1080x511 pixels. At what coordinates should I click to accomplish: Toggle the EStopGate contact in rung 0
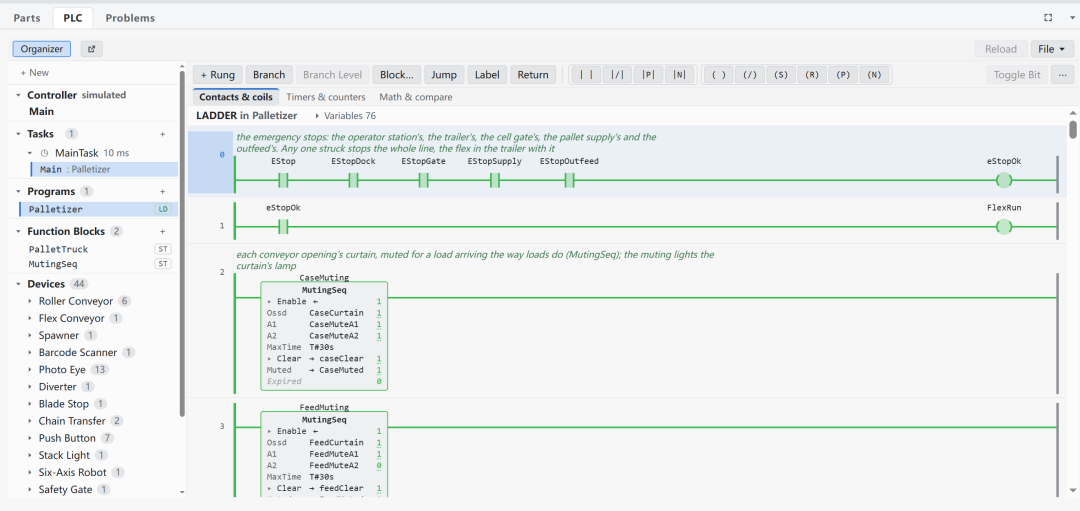coord(424,181)
